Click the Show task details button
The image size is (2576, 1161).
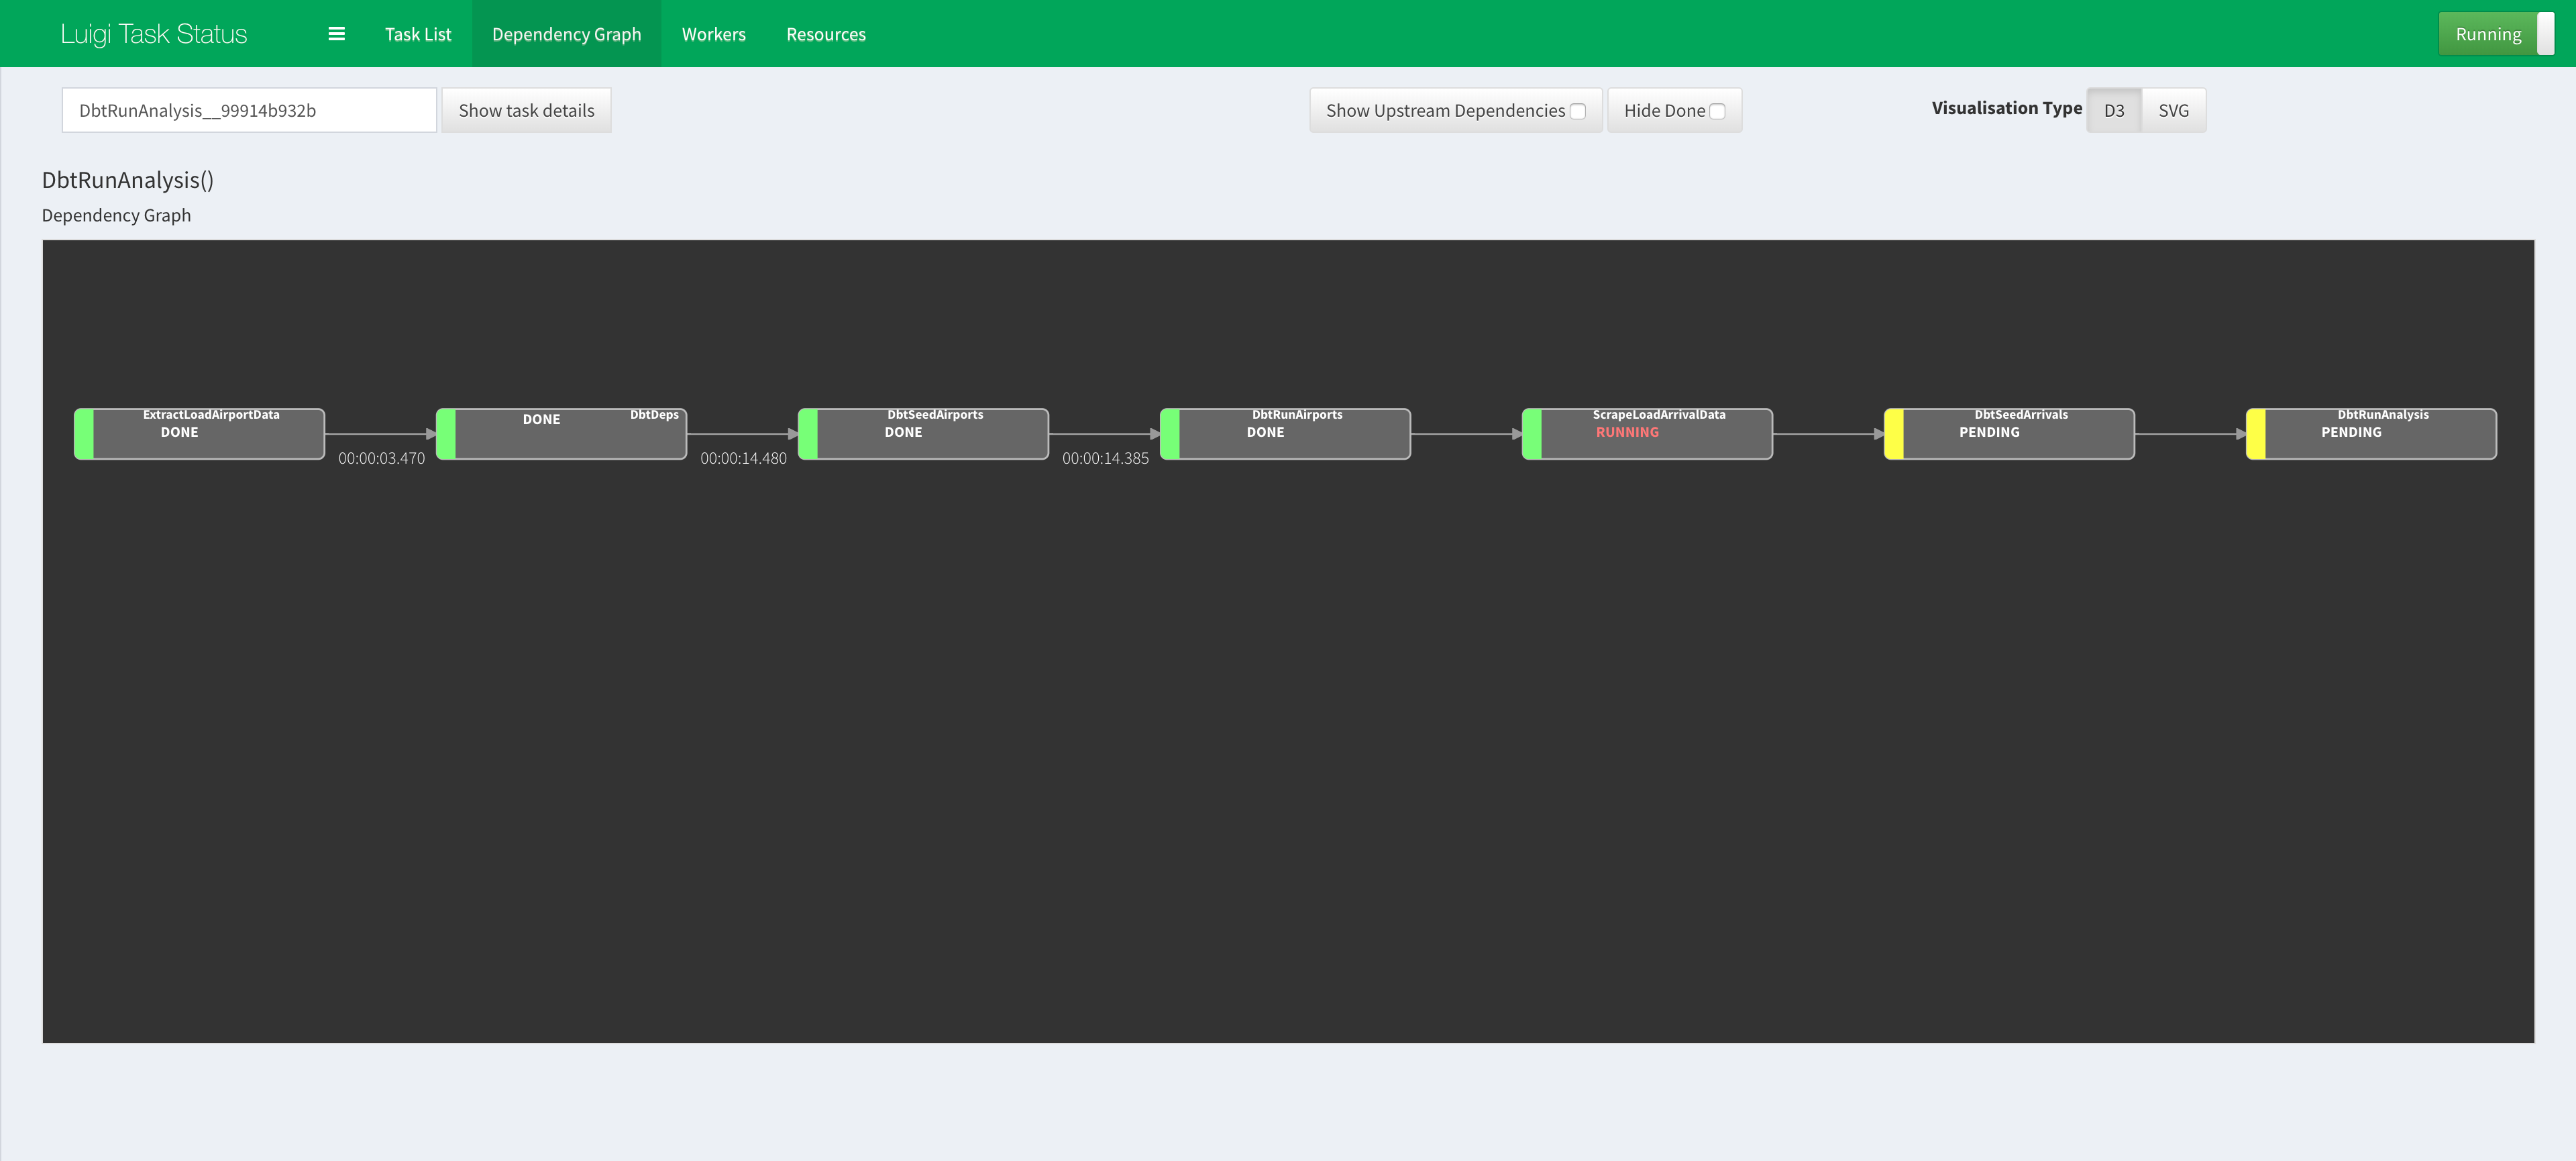click(x=526, y=110)
